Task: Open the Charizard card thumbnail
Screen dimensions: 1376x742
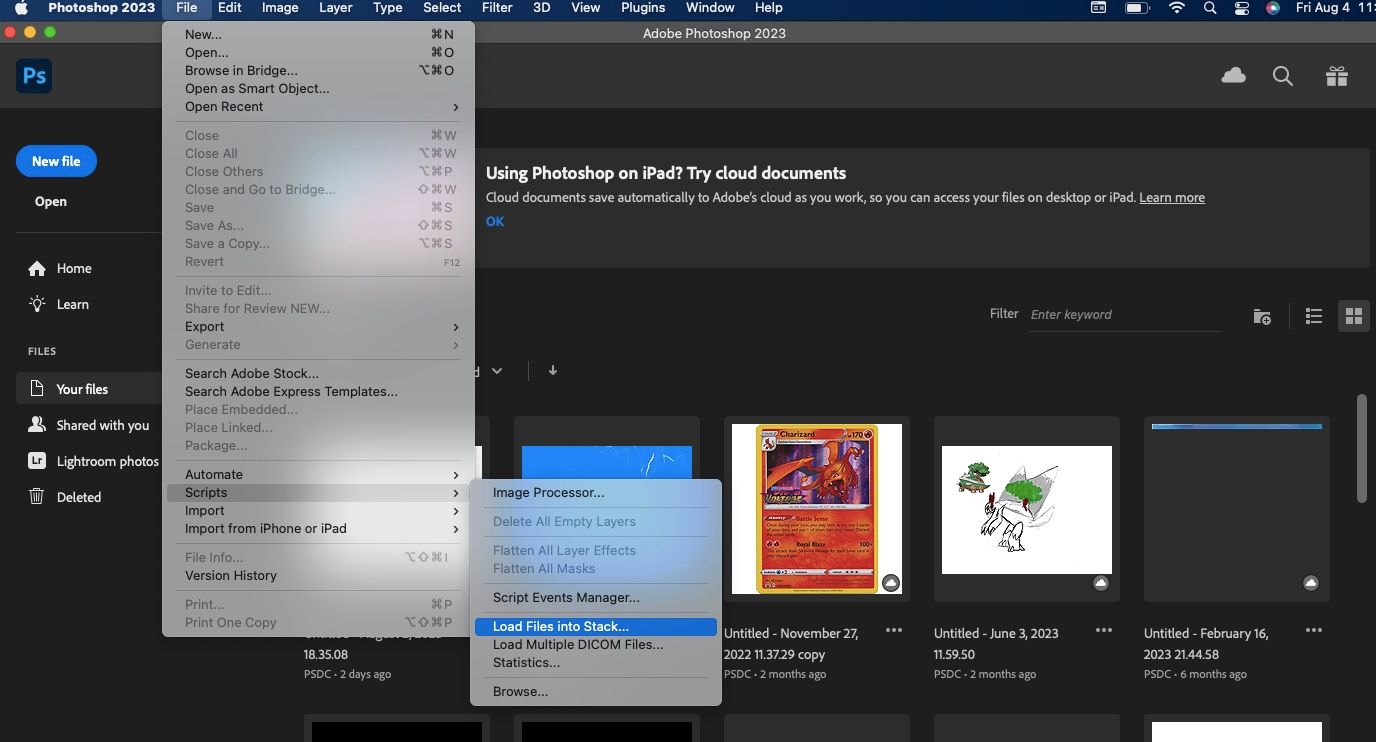Action: 817,509
